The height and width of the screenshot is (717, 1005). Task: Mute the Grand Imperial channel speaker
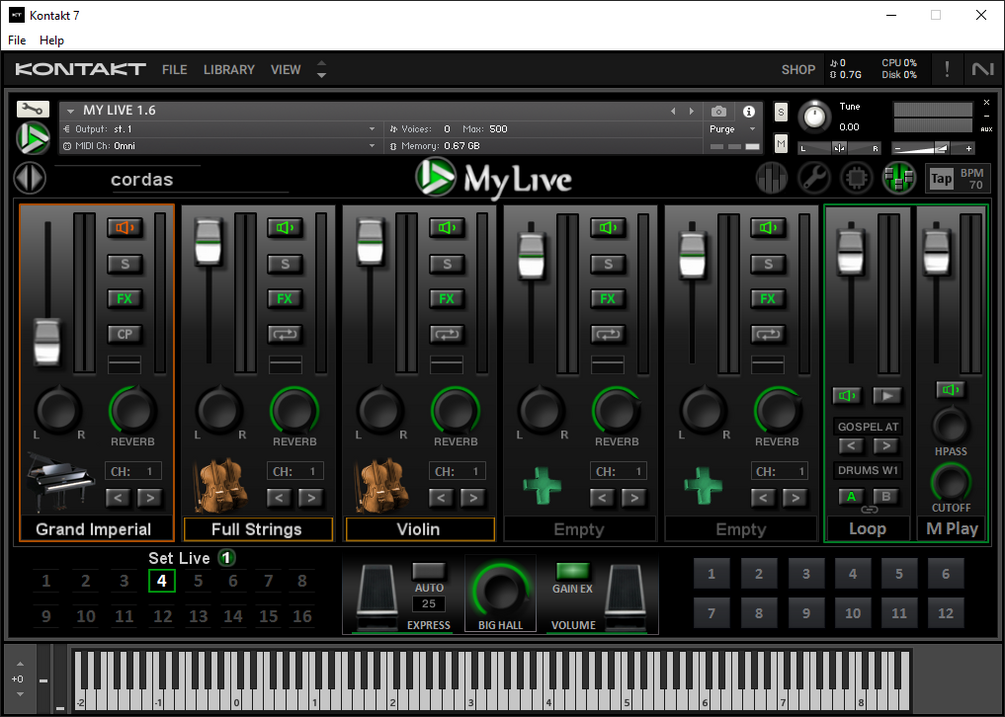pyautogui.click(x=124, y=227)
